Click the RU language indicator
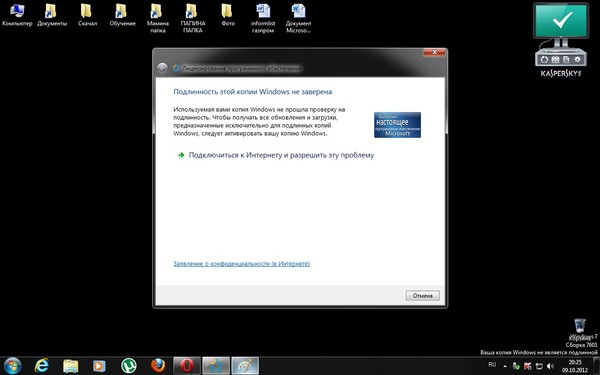This screenshot has width=600, height=375. click(x=492, y=365)
